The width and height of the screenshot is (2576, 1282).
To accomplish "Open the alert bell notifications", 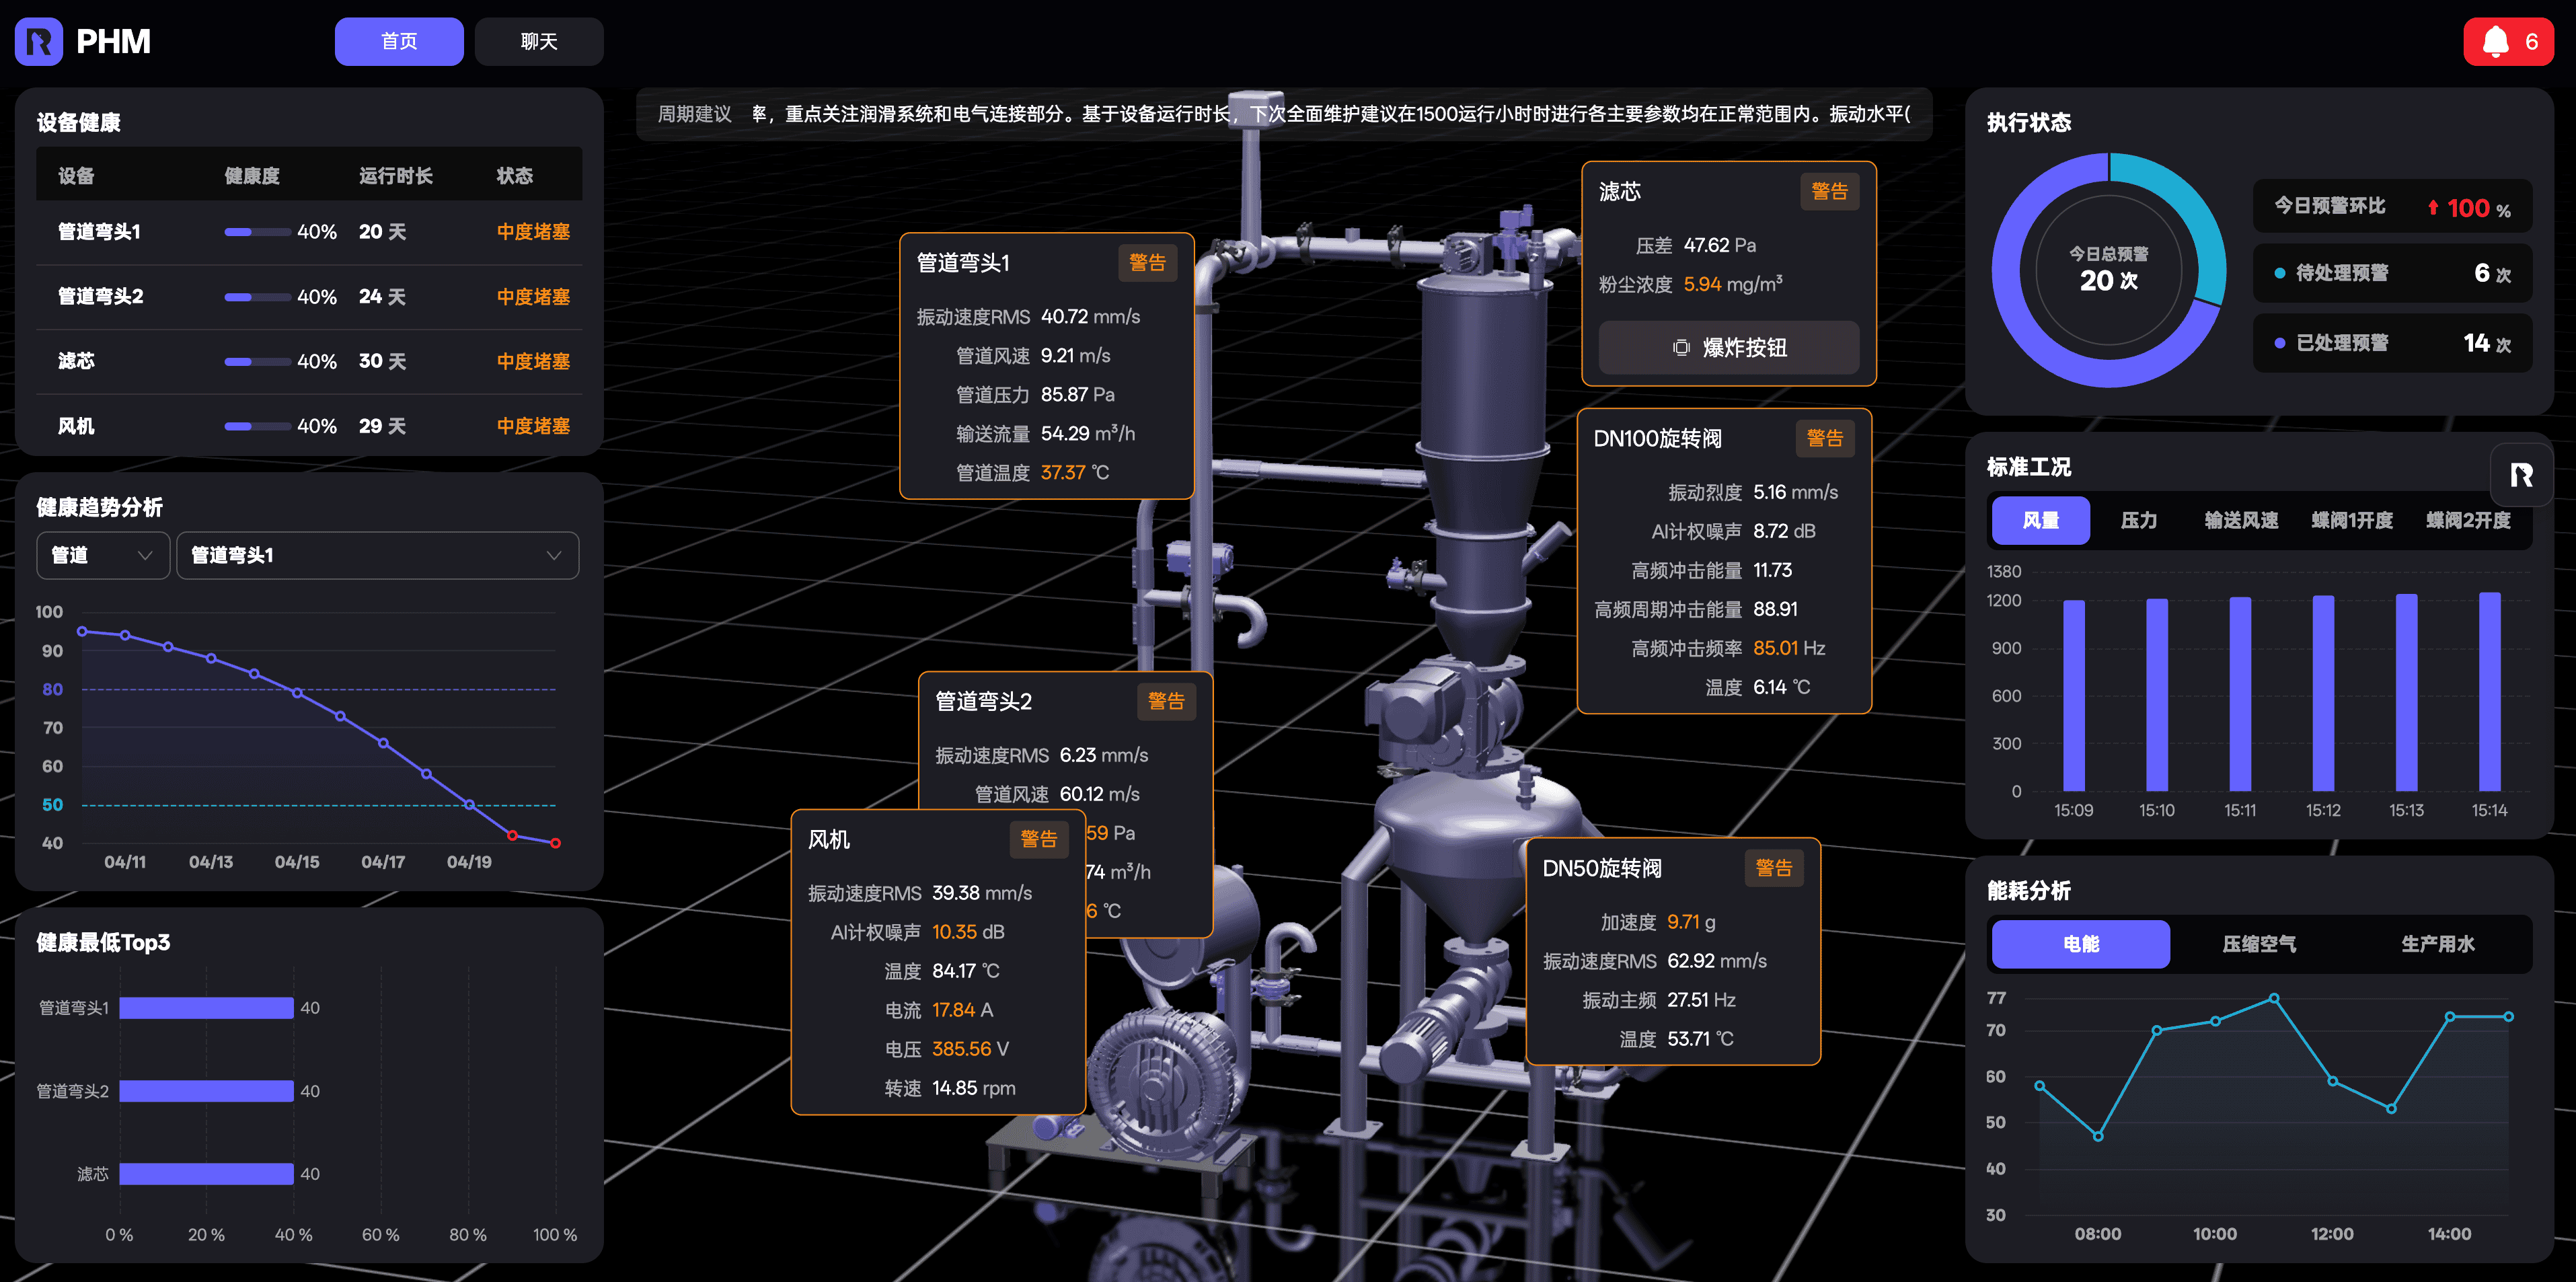I will click(2507, 41).
